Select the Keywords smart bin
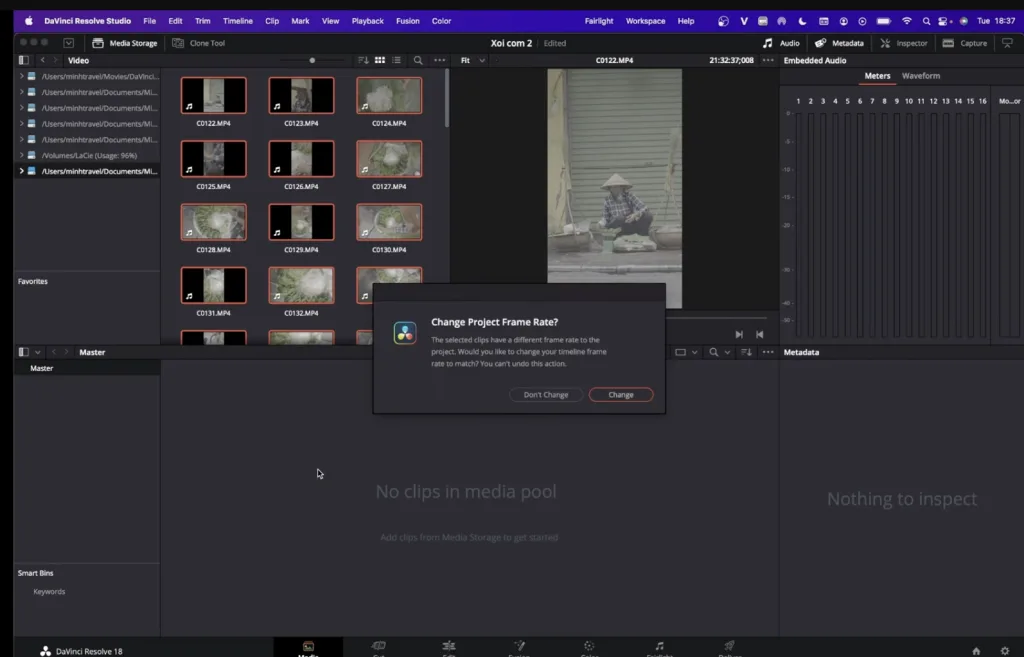 click(x=49, y=592)
